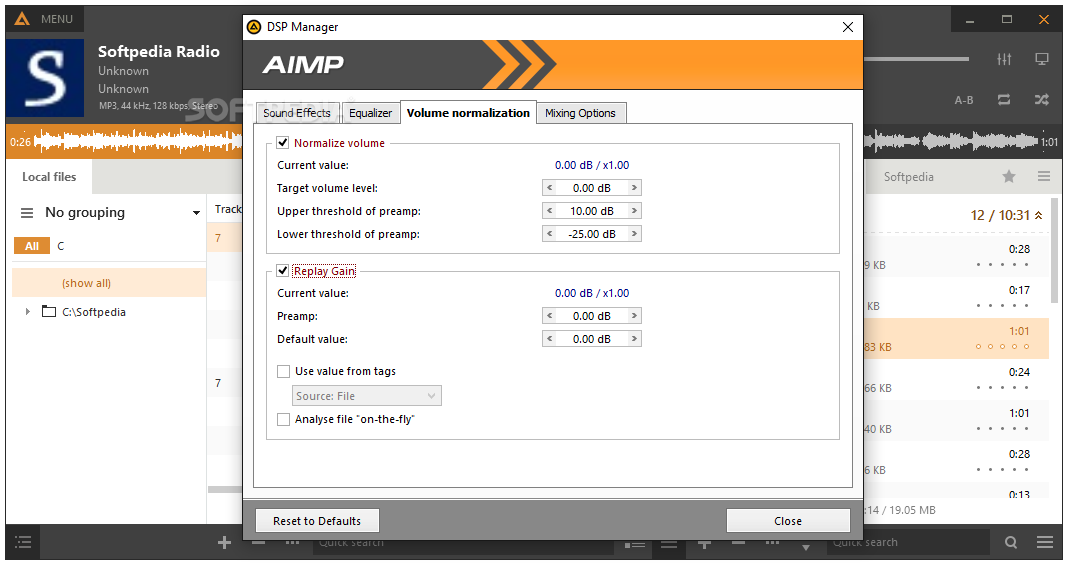Click the list icon in bottom-left corner

coord(23,543)
